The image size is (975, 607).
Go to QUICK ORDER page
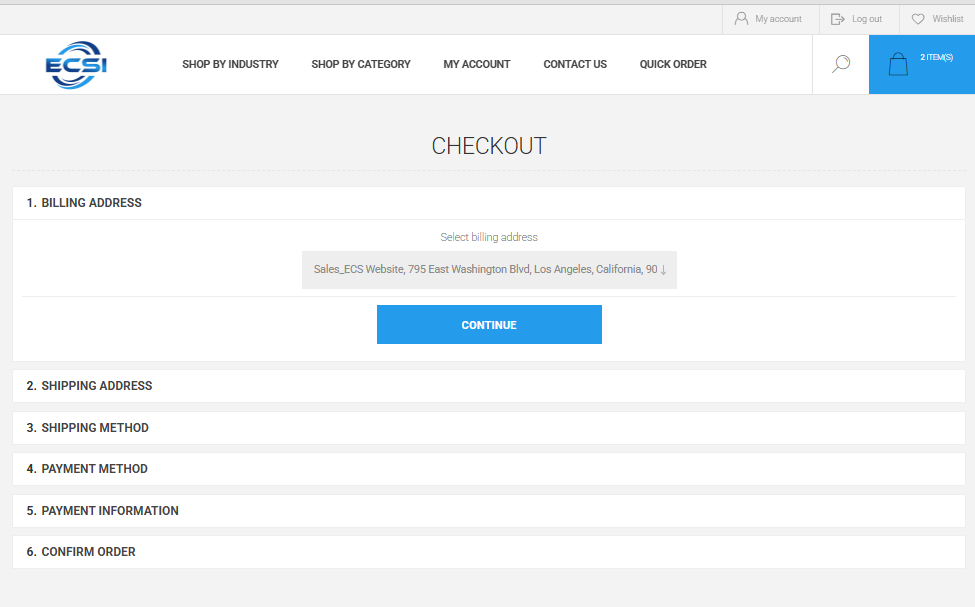click(x=673, y=64)
